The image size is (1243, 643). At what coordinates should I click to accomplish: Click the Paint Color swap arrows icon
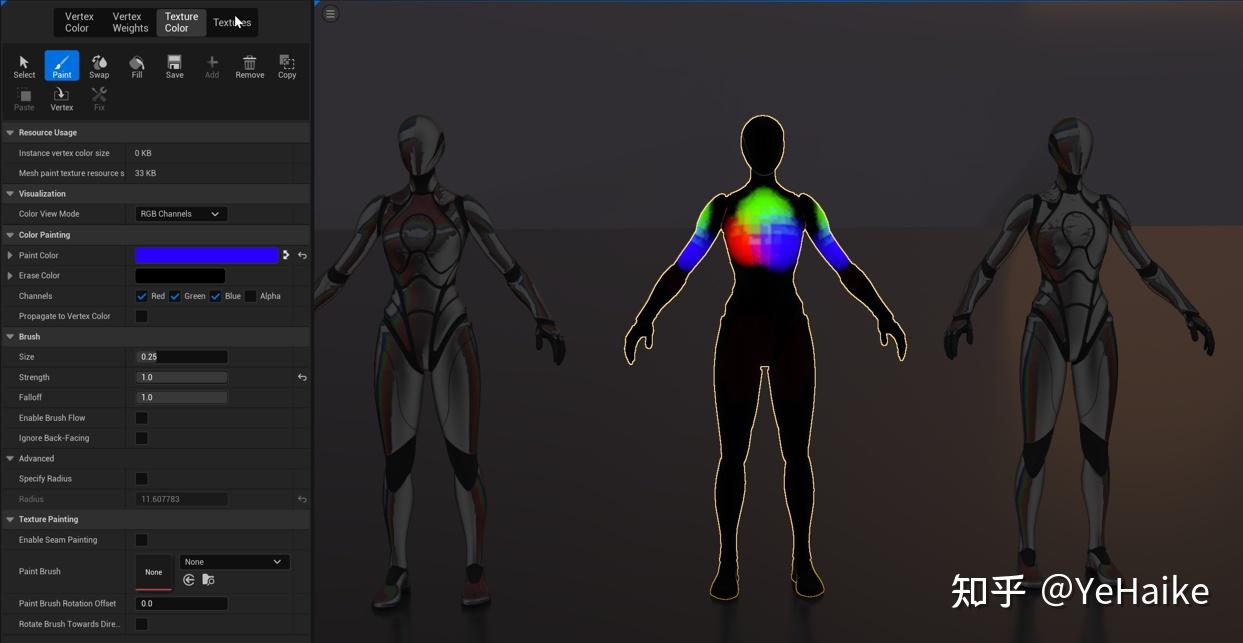tap(286, 255)
